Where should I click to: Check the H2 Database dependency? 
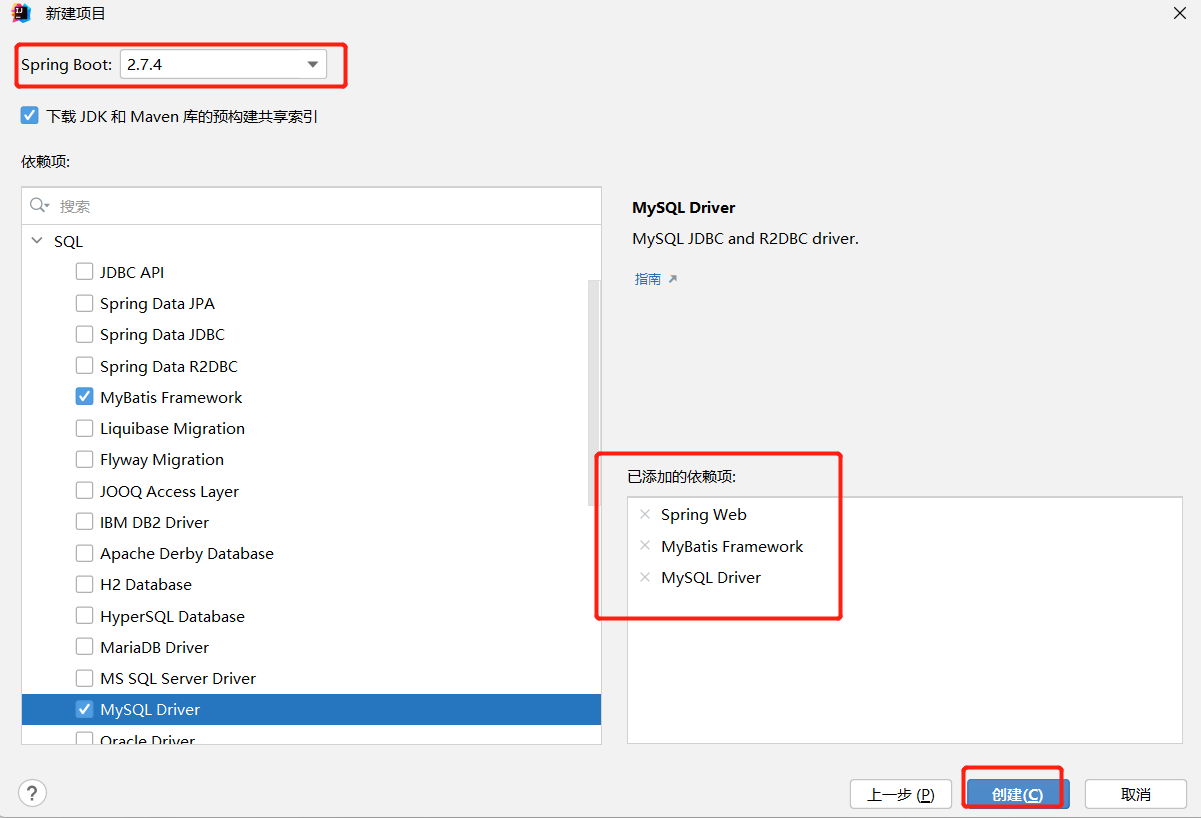pos(85,585)
